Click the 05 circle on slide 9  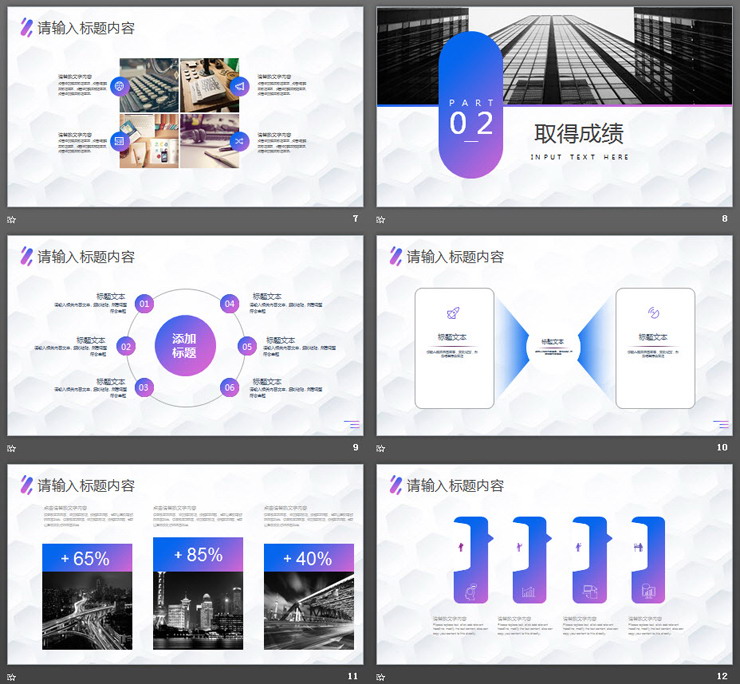[247, 346]
